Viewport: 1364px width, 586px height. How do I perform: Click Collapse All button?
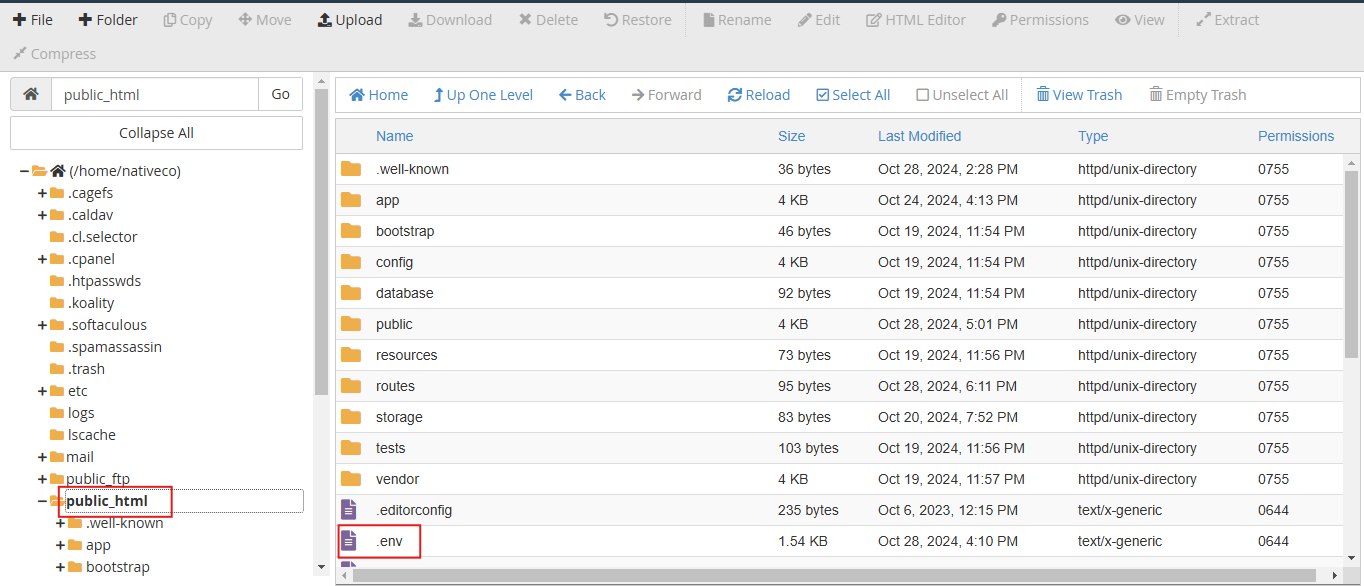click(156, 133)
